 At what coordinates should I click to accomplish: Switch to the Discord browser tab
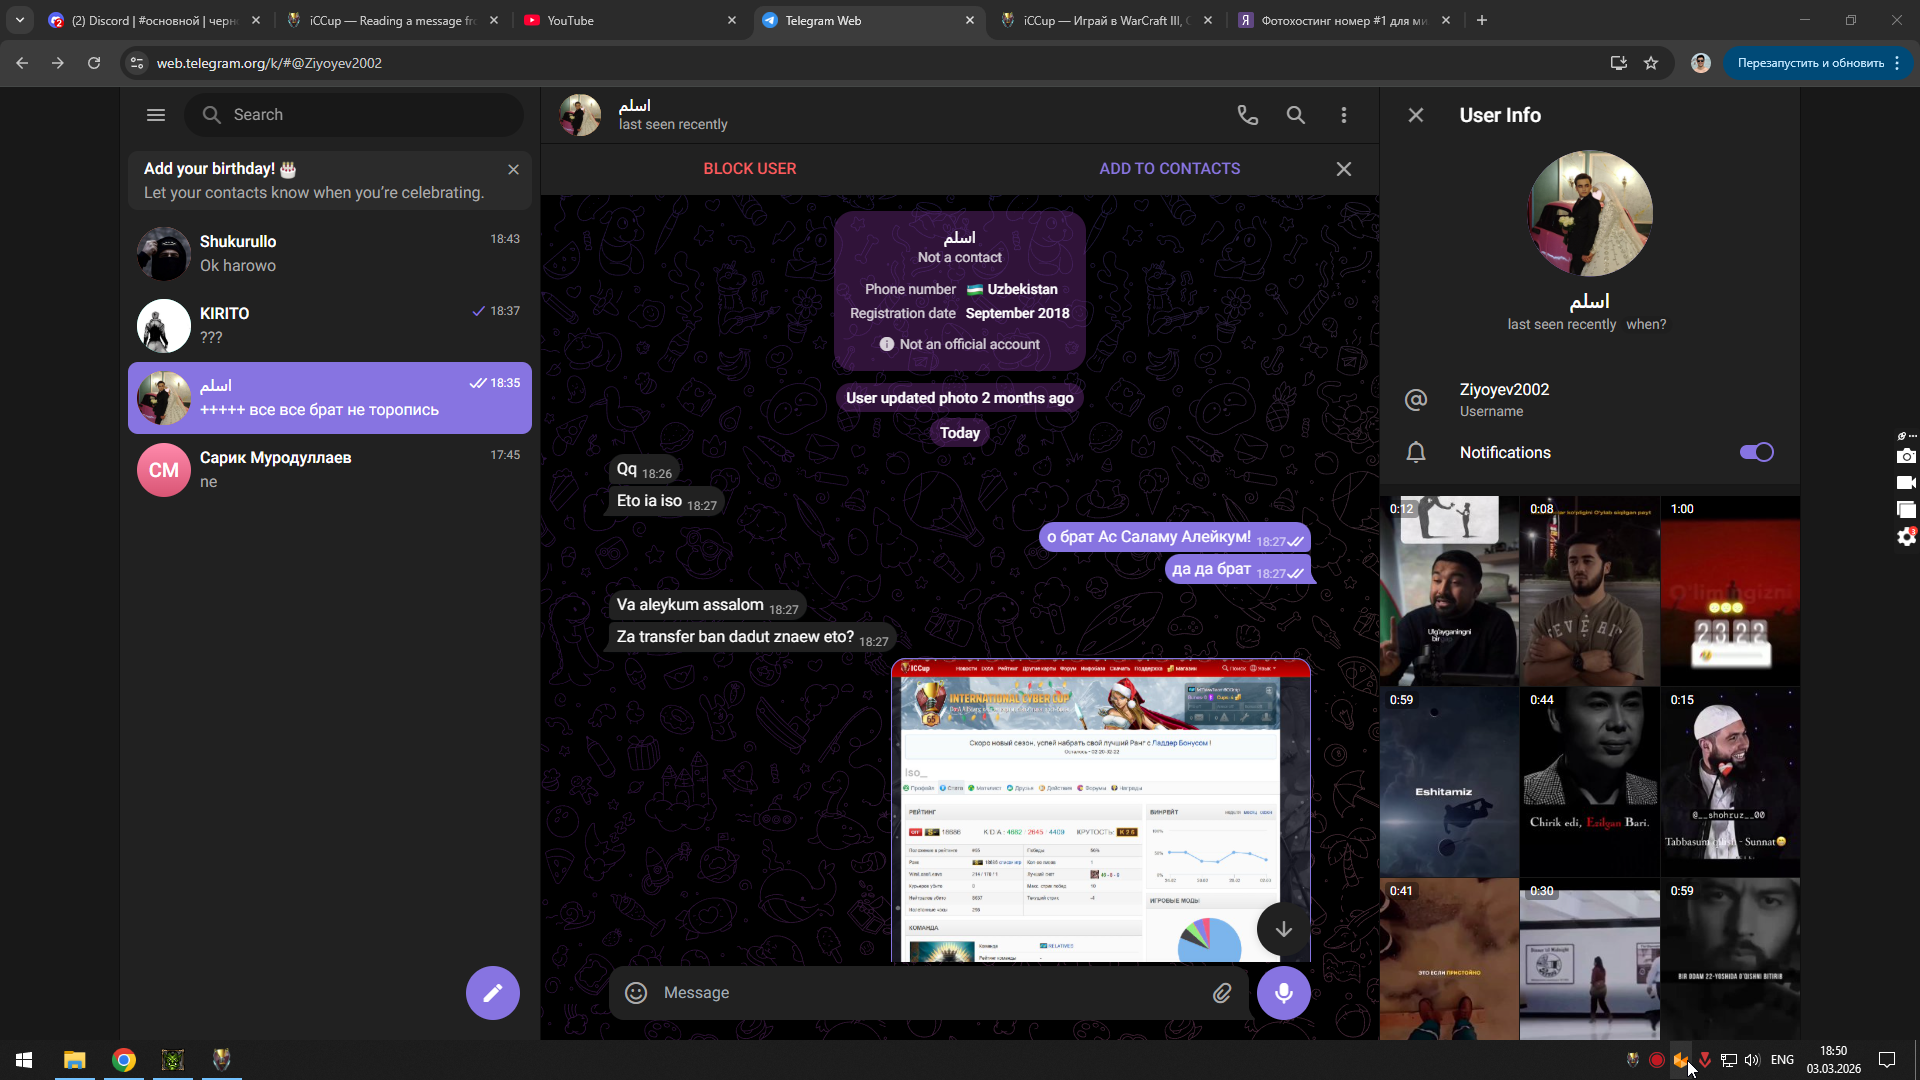pos(150,20)
